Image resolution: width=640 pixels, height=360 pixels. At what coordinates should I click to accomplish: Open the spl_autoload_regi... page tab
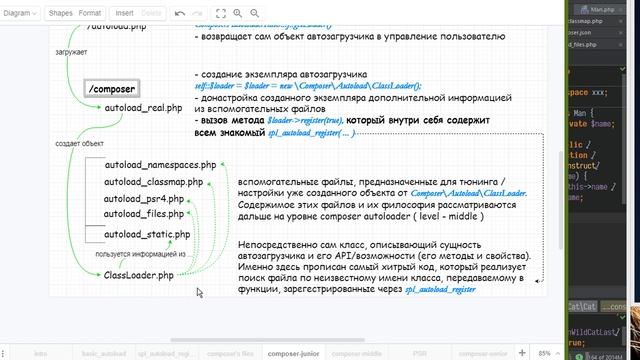pos(165,353)
